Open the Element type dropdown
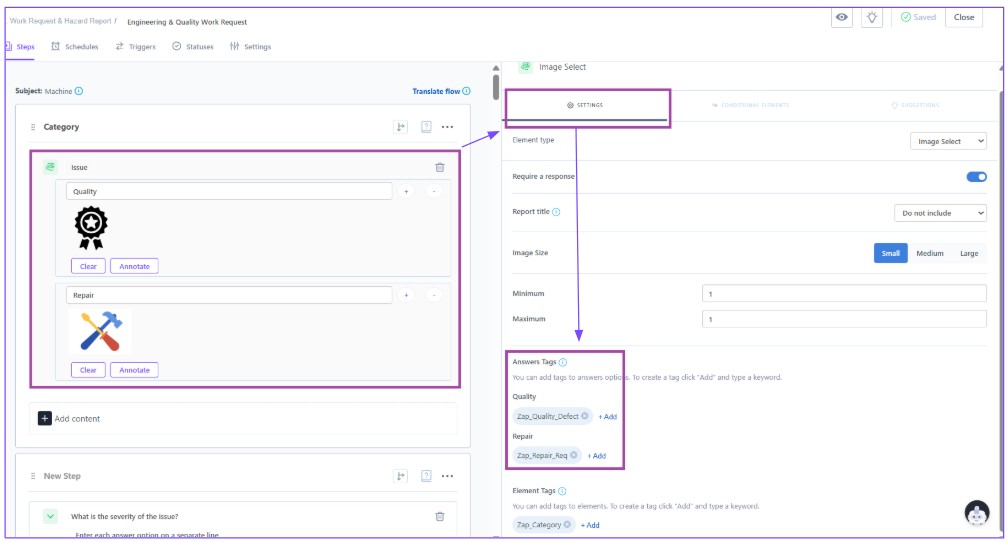The image size is (1008, 542). pos(948,142)
